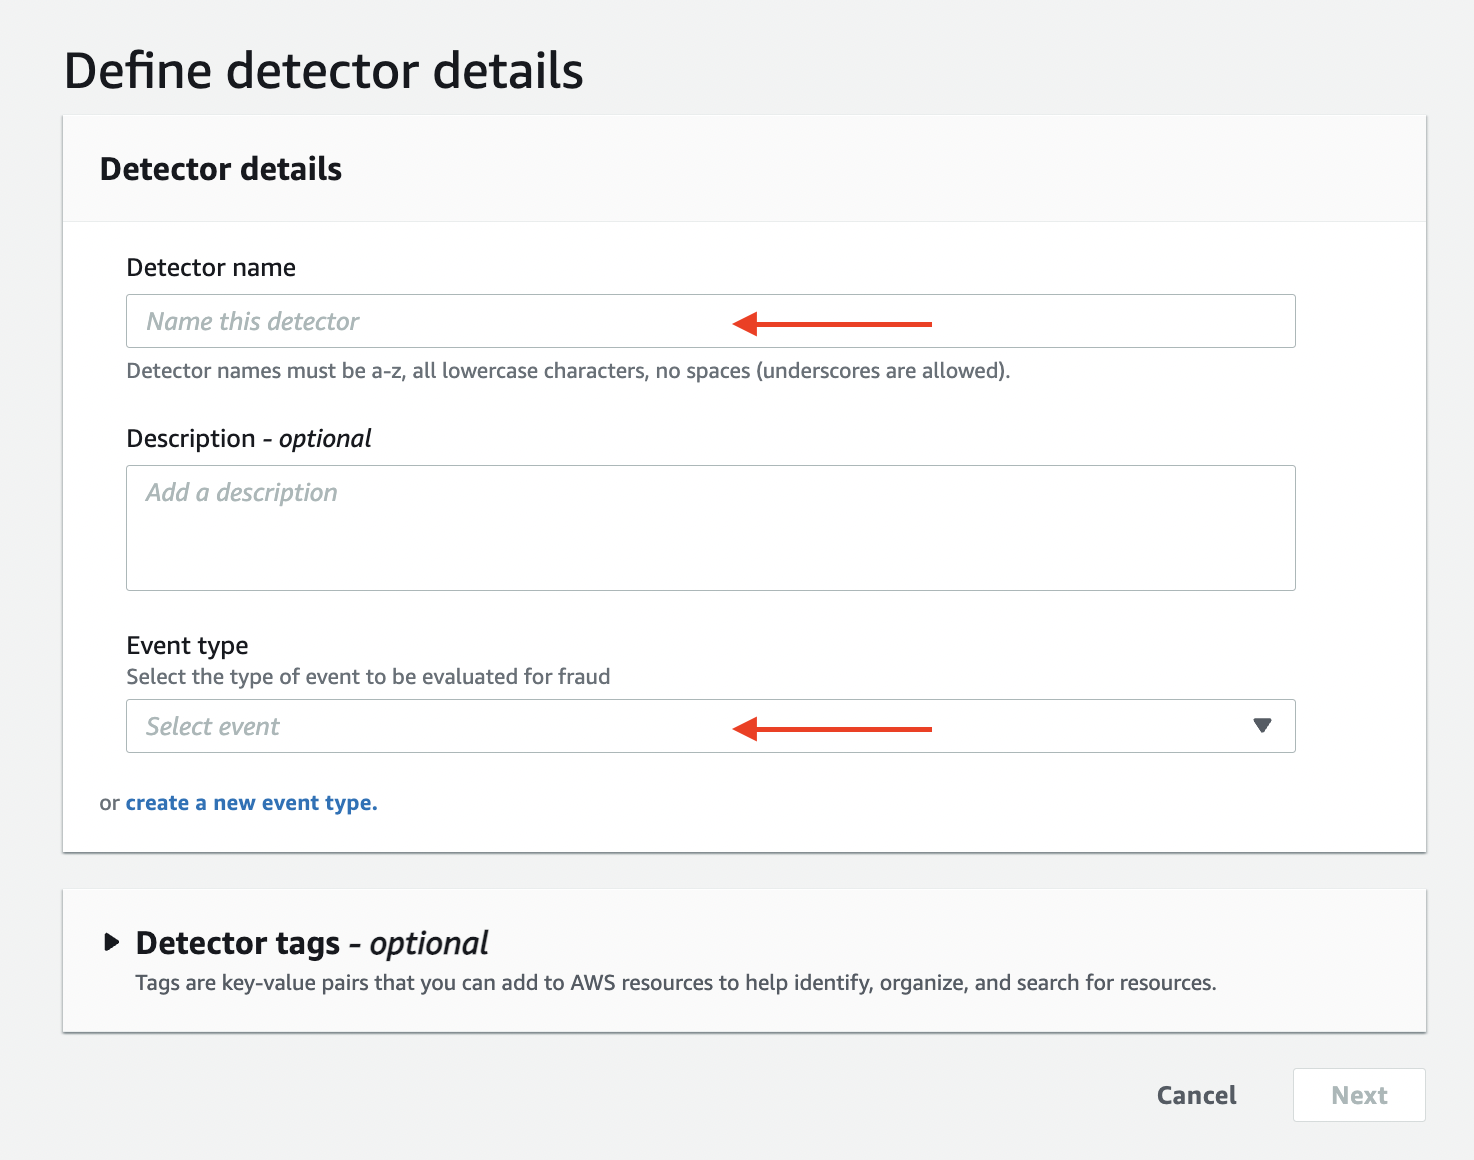Click the red arrow in Select event field
Viewport: 1474px width, 1160px height.
pyautogui.click(x=832, y=729)
